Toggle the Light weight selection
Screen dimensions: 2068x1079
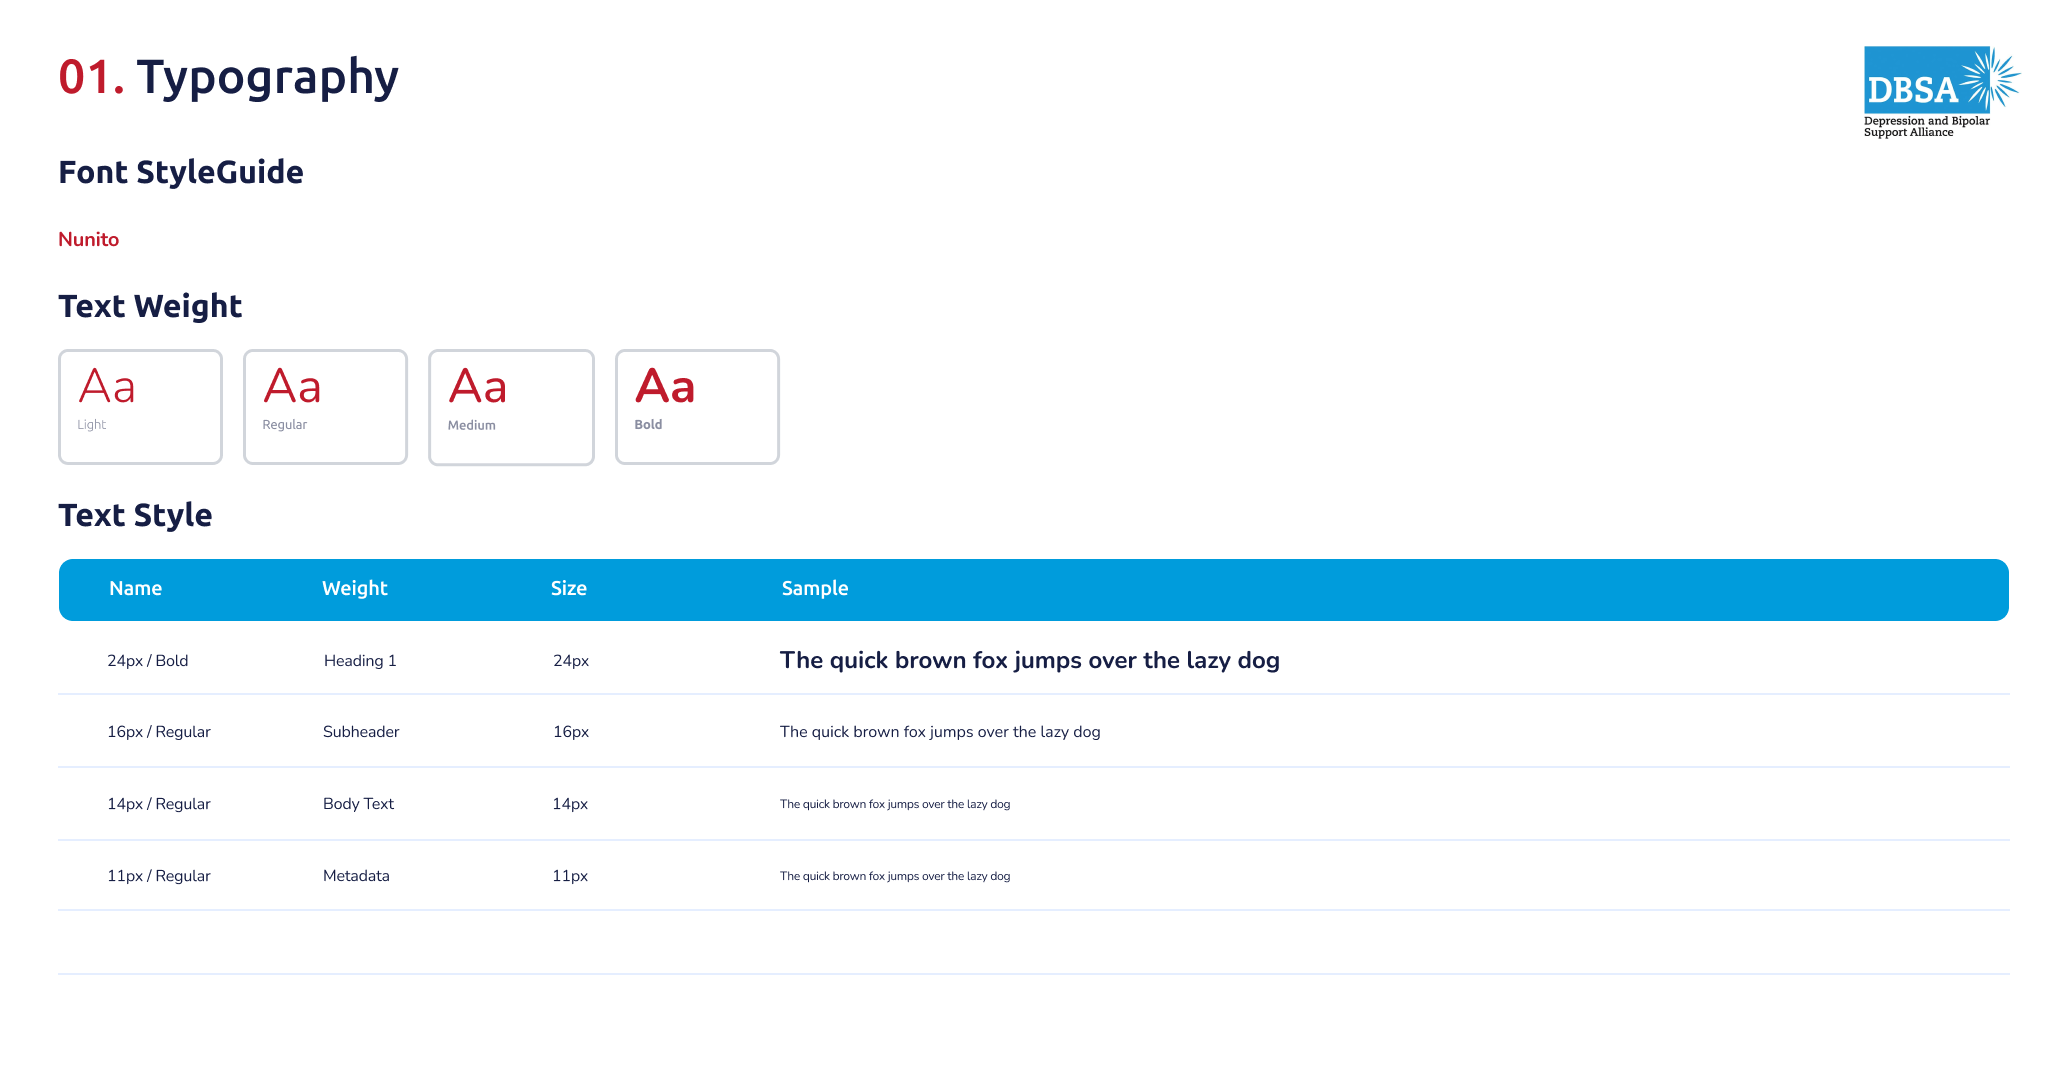[140, 406]
